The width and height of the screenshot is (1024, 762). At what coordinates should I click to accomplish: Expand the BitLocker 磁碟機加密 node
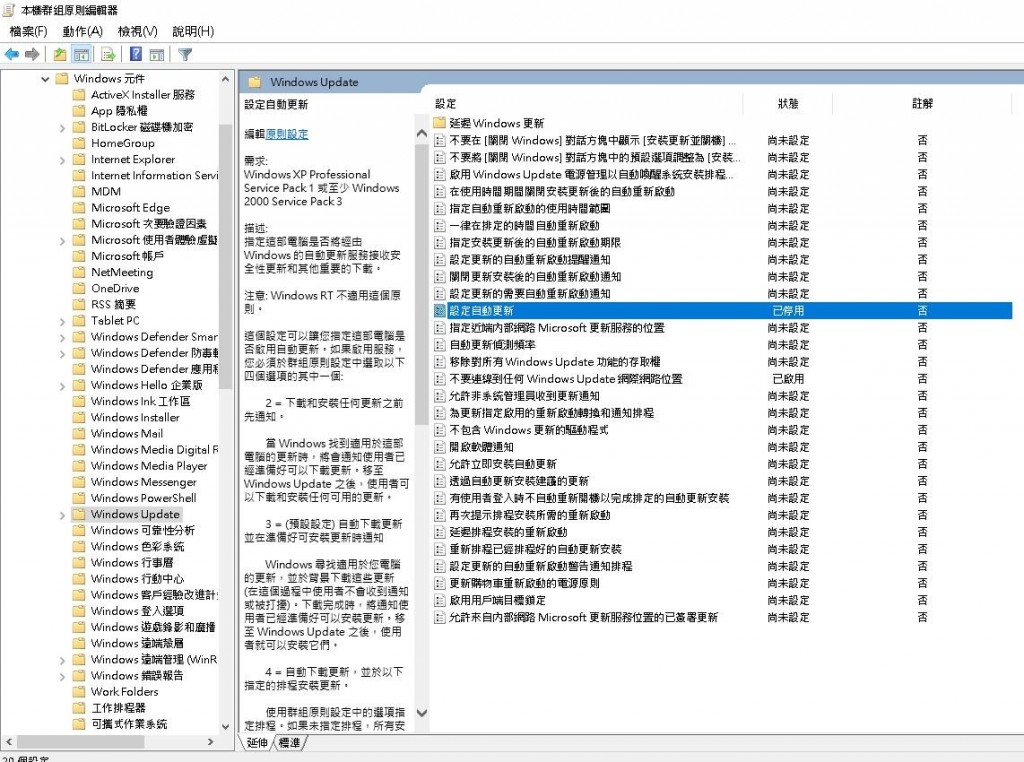coord(63,128)
